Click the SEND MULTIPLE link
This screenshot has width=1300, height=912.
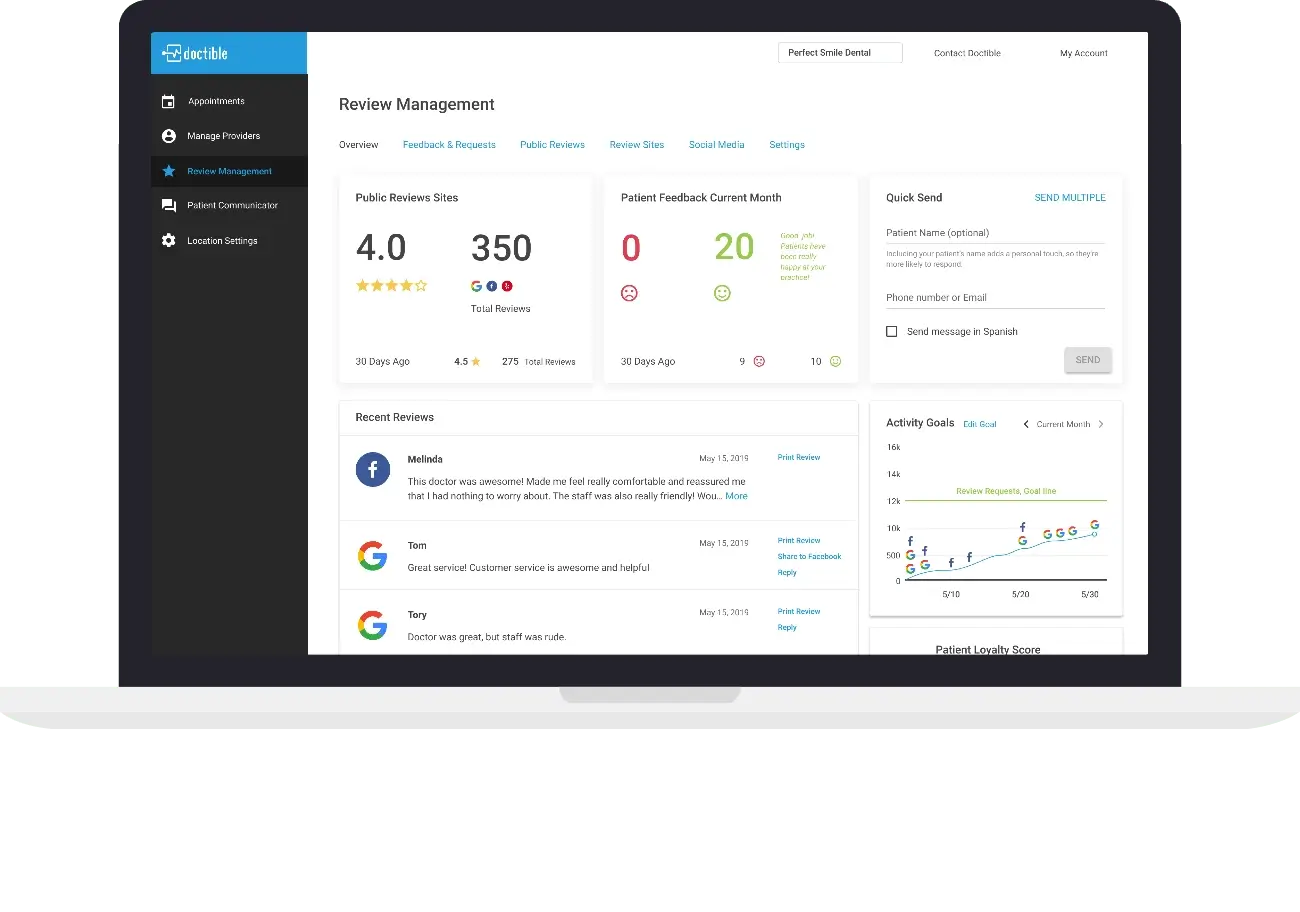(x=1069, y=198)
